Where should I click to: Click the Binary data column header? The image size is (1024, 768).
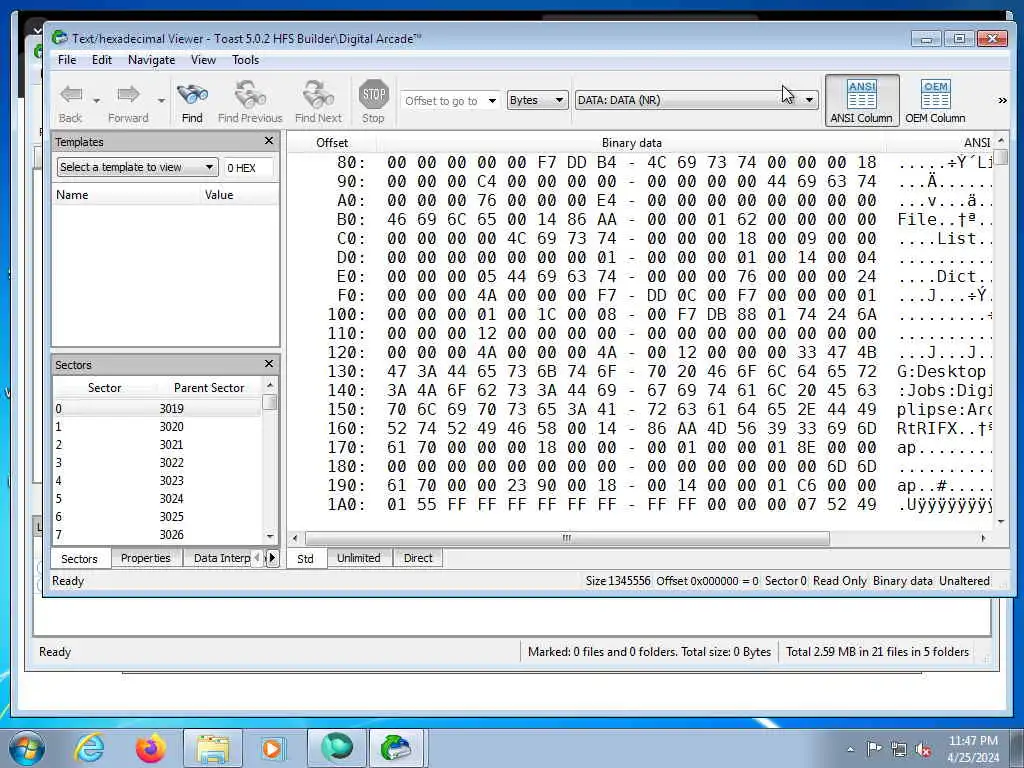(632, 142)
